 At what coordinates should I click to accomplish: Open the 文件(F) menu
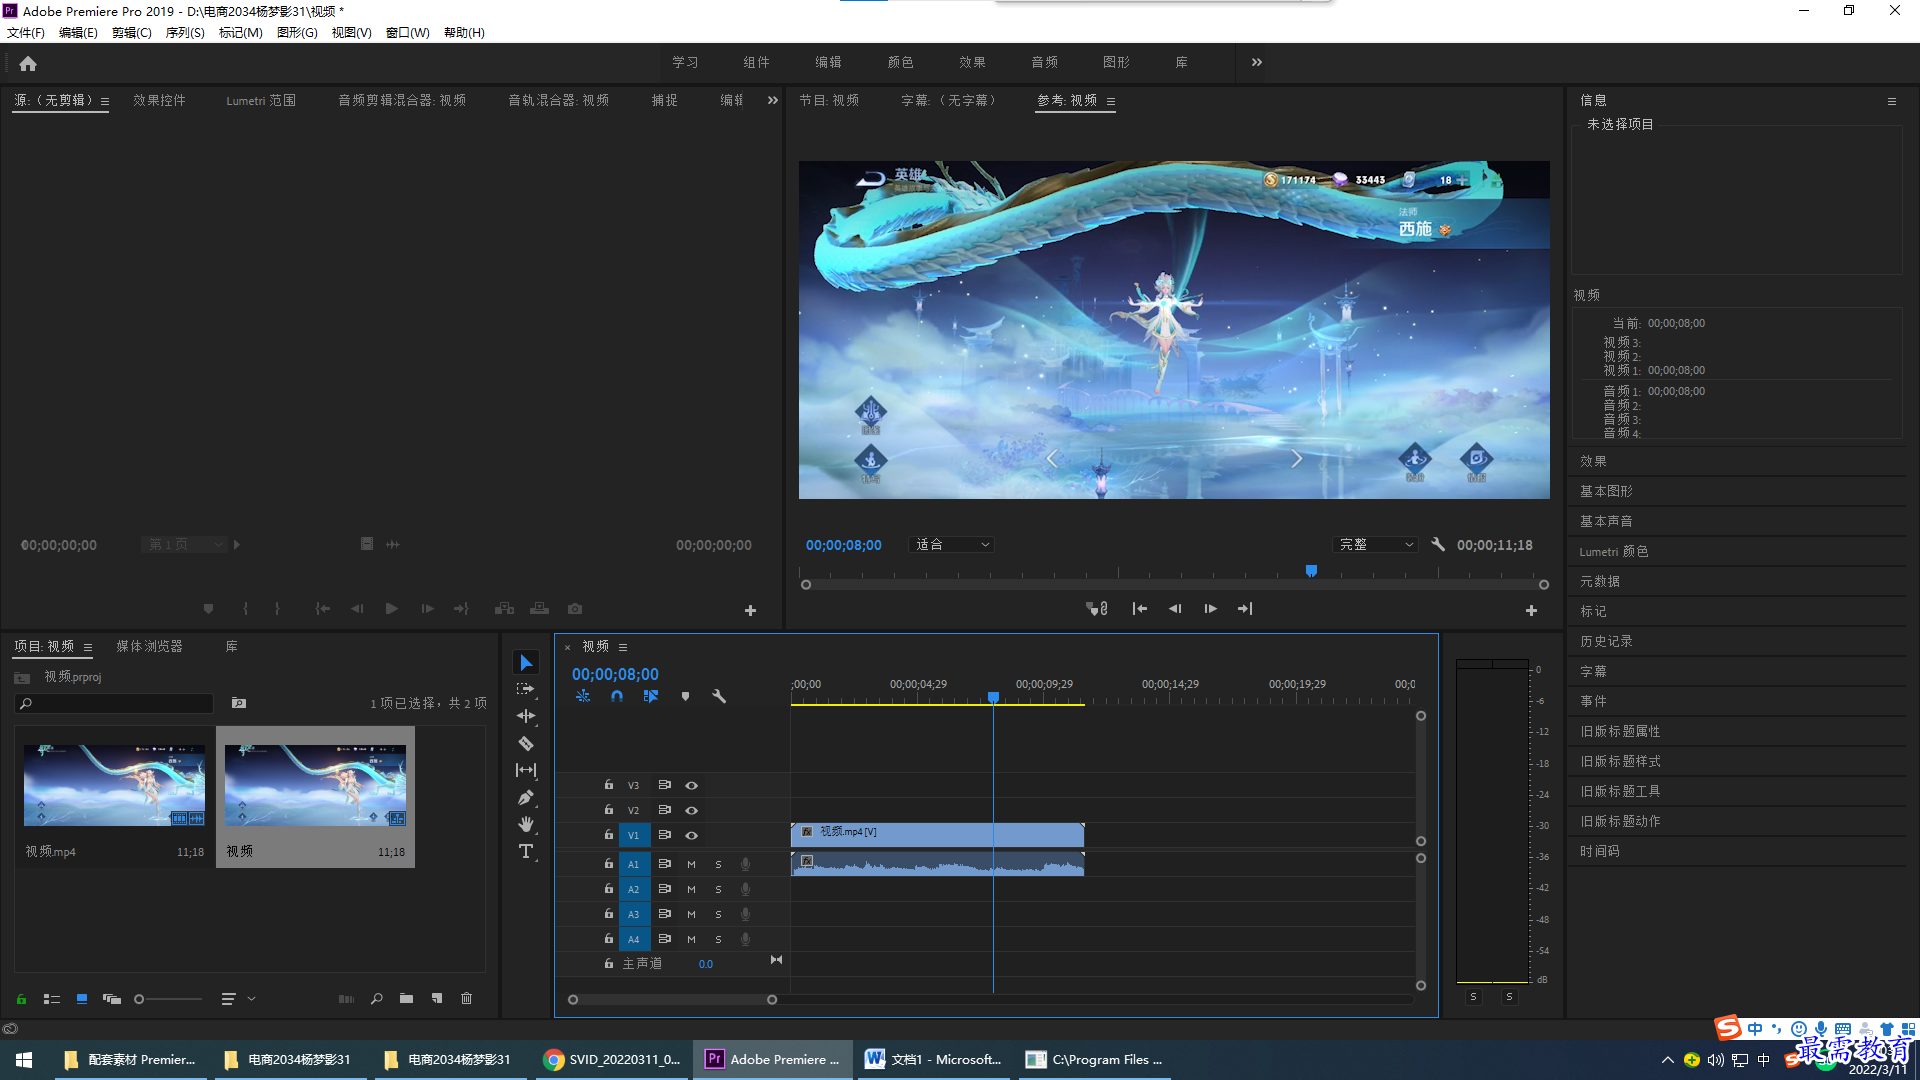tap(26, 33)
